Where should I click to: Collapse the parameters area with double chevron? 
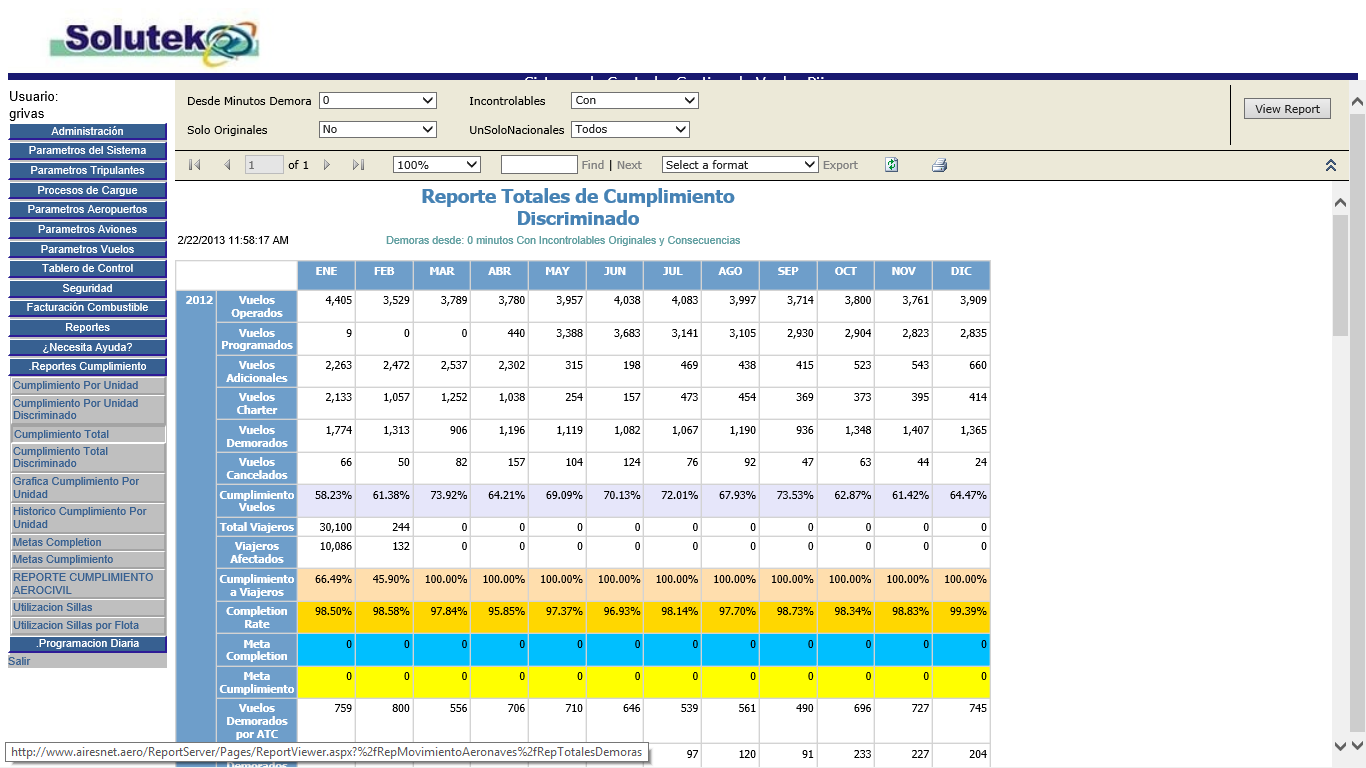(1331, 165)
